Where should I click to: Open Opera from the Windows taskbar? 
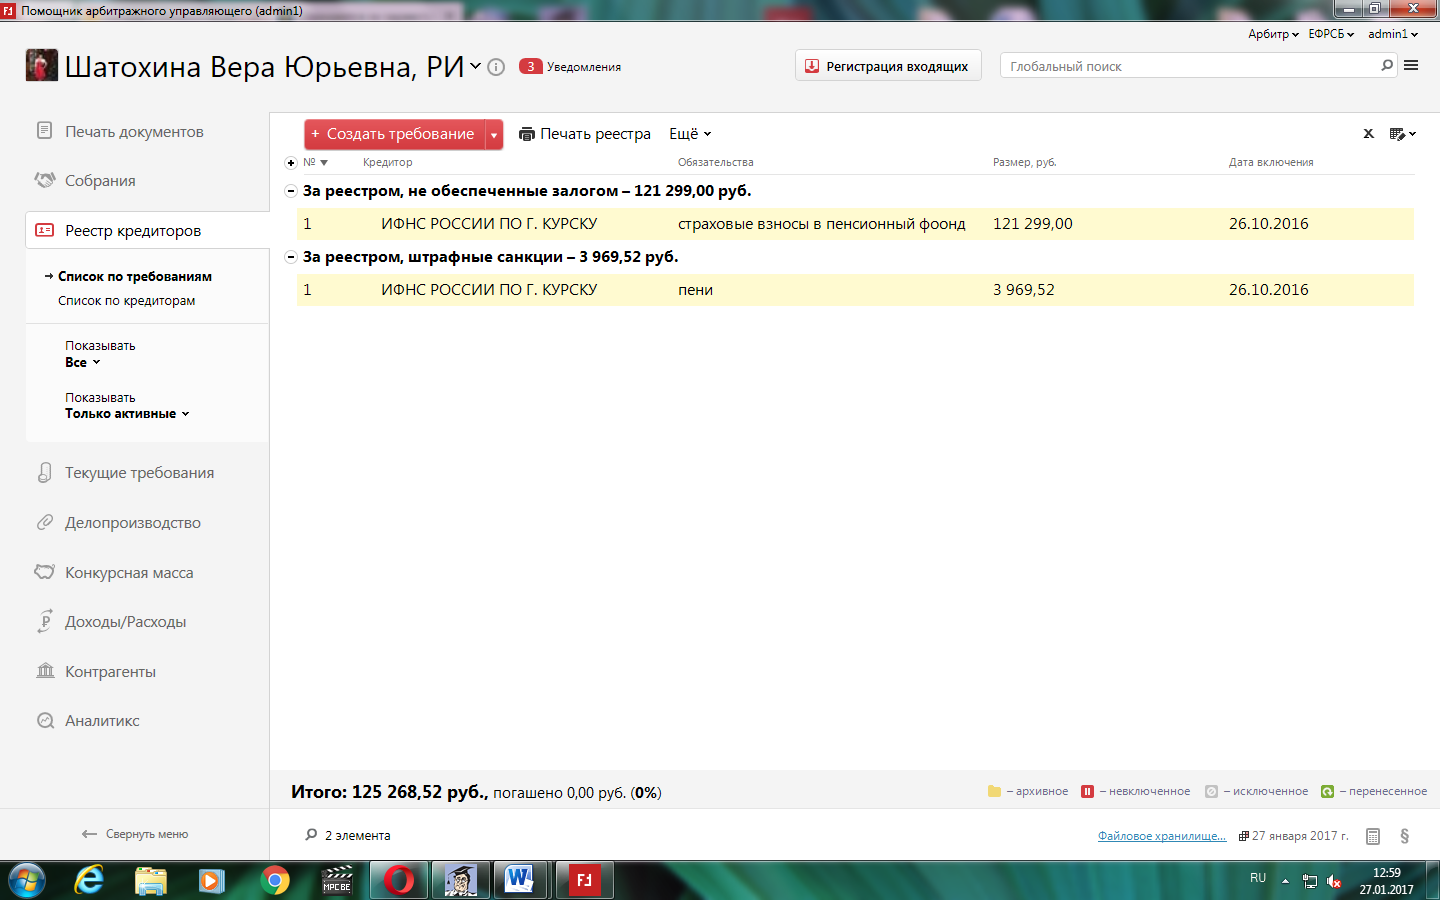coord(398,880)
